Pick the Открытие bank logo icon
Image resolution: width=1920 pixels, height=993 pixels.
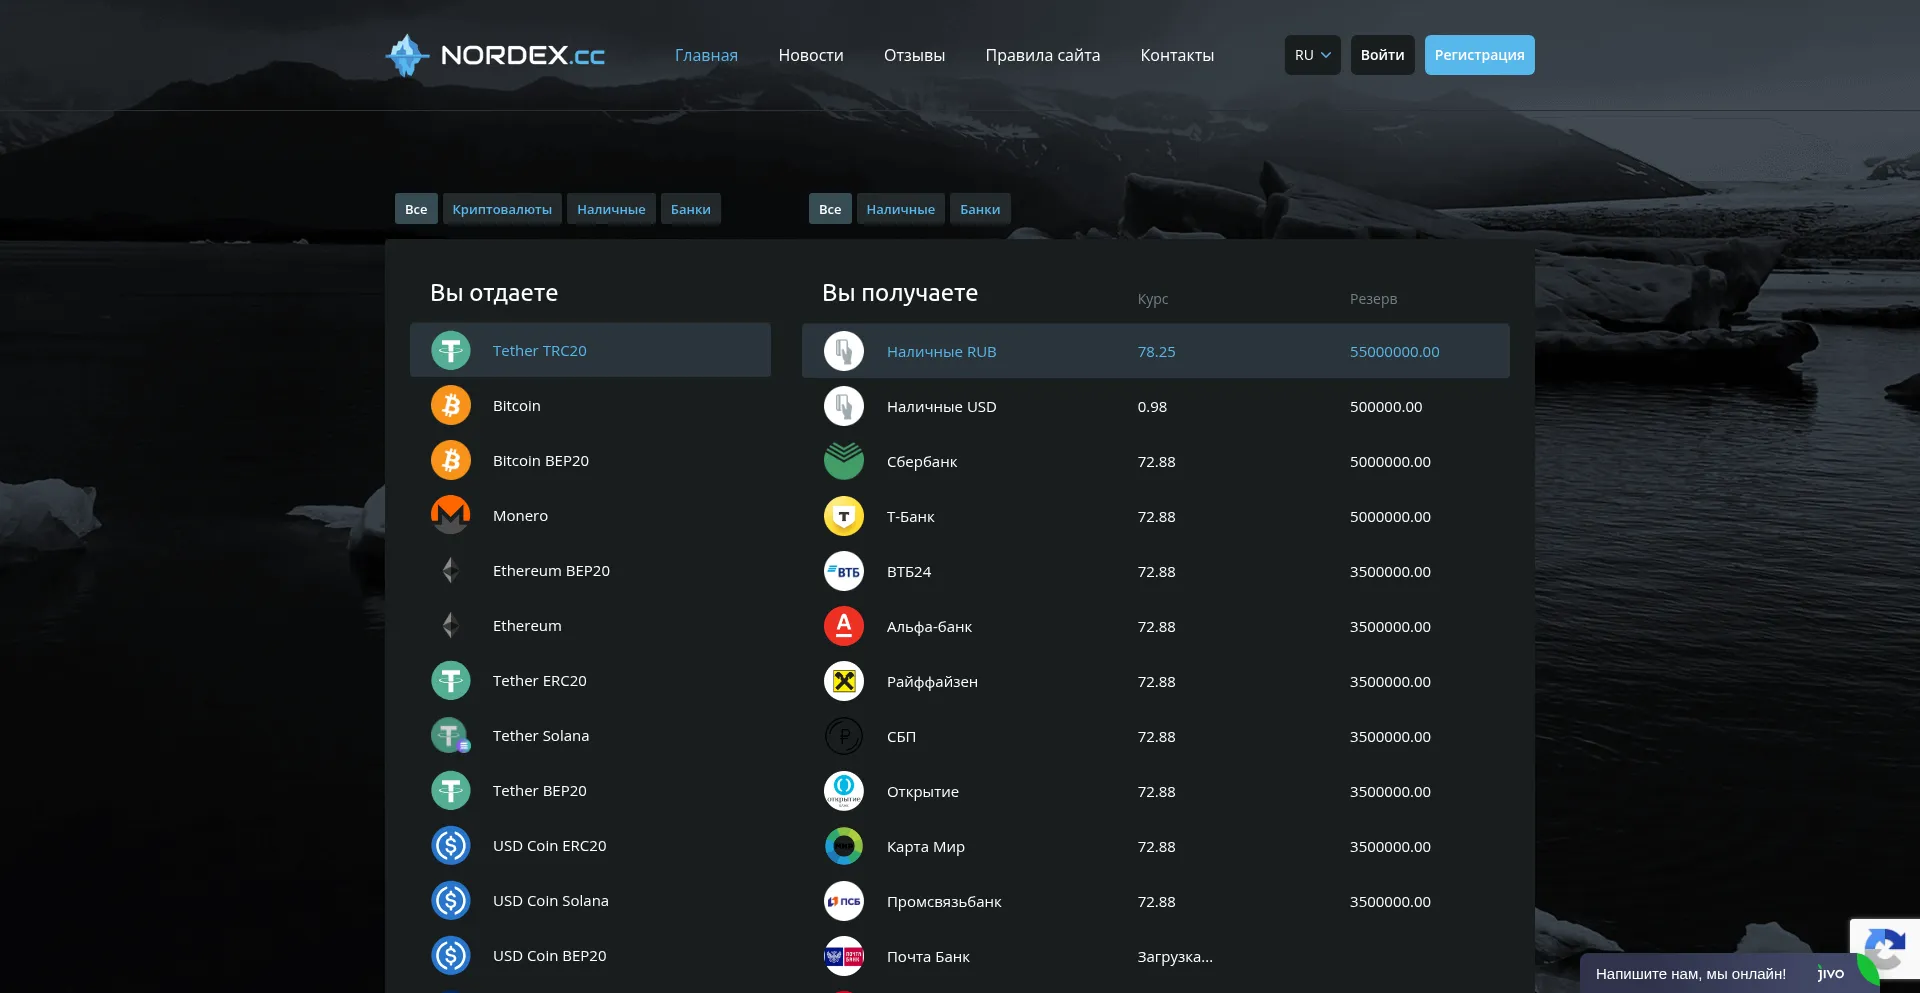pyautogui.click(x=844, y=792)
